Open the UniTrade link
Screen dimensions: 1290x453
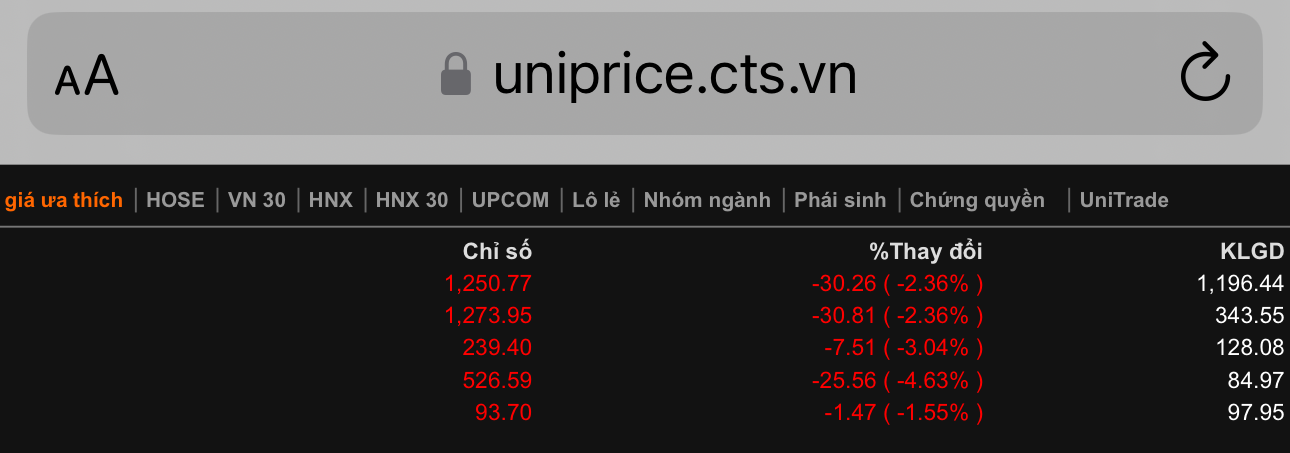[1124, 200]
